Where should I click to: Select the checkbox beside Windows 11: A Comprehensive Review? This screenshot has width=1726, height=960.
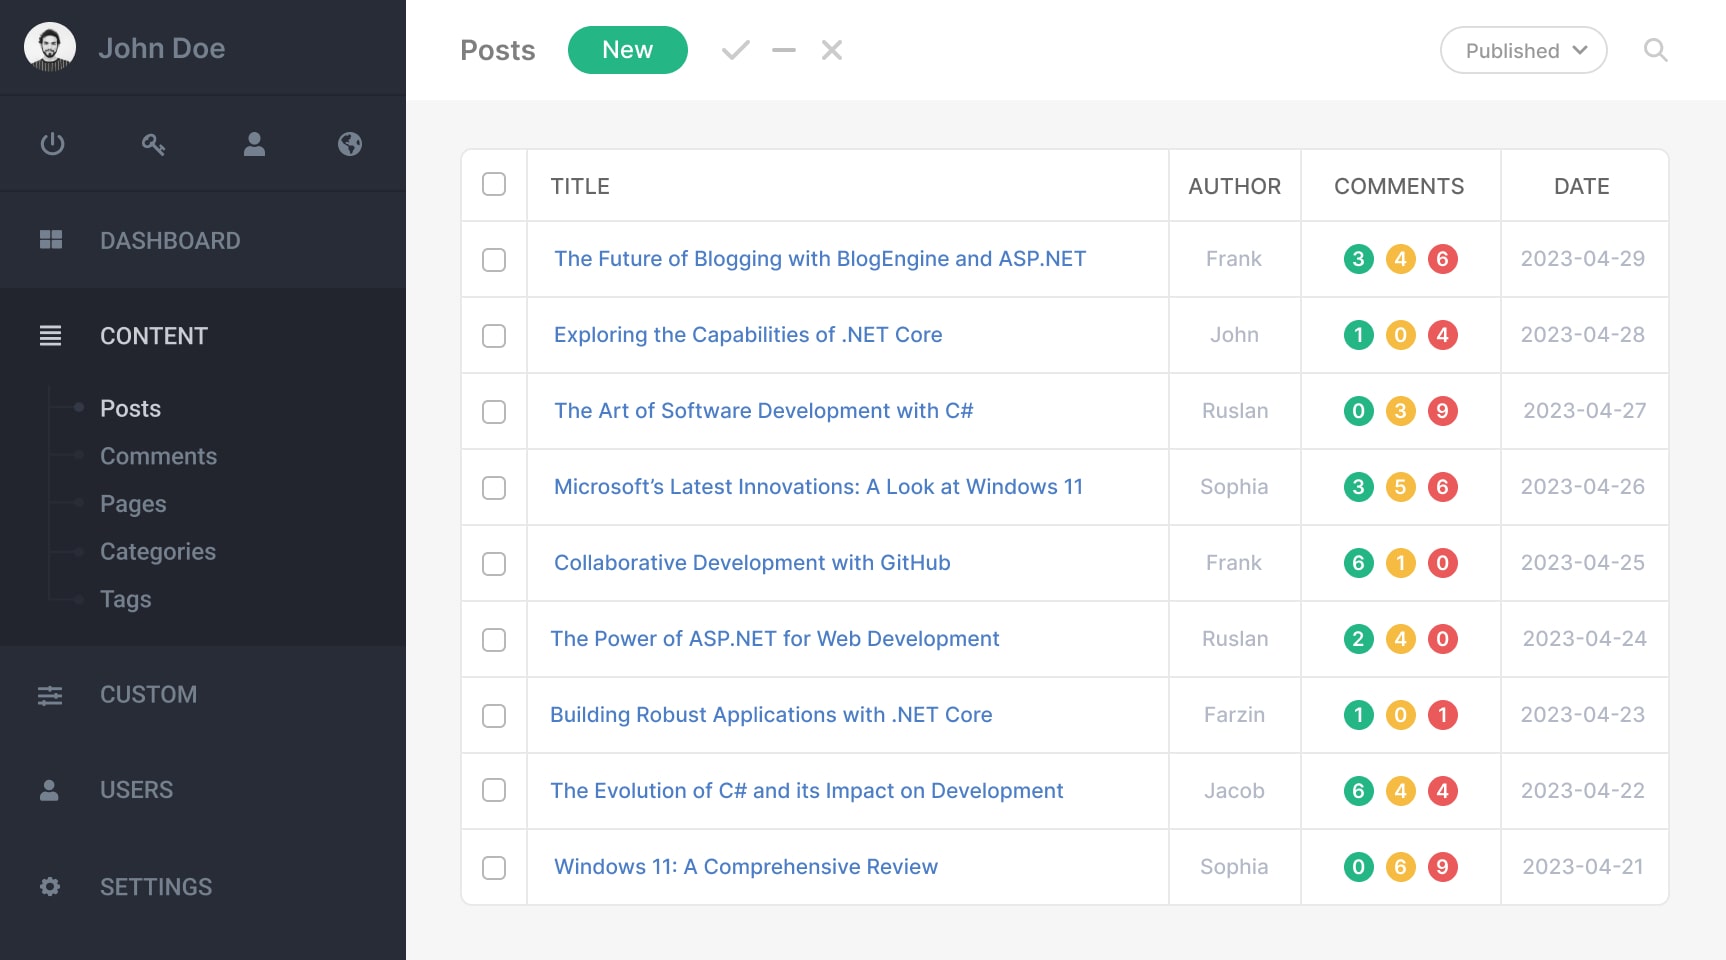(493, 868)
